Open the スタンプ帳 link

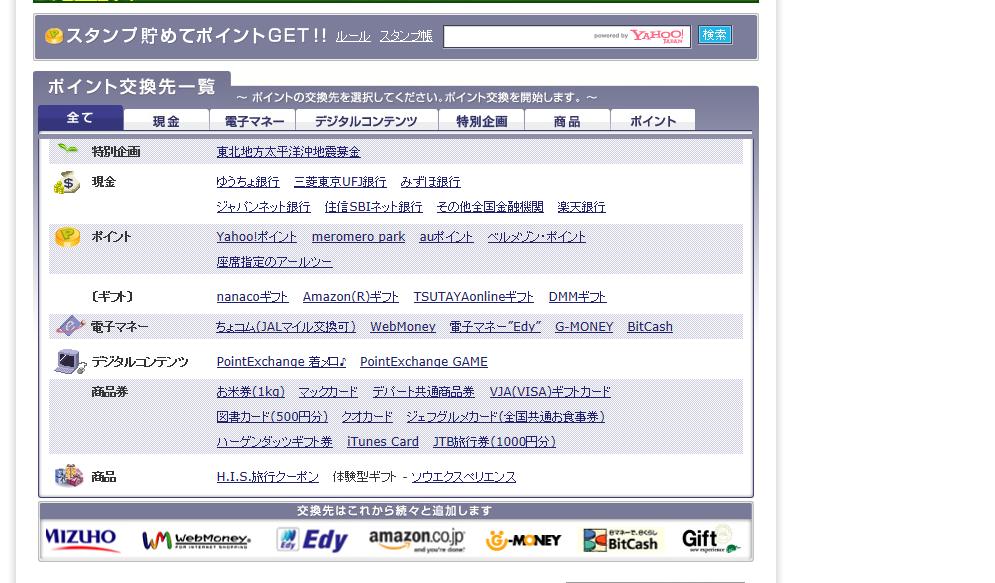coord(405,36)
